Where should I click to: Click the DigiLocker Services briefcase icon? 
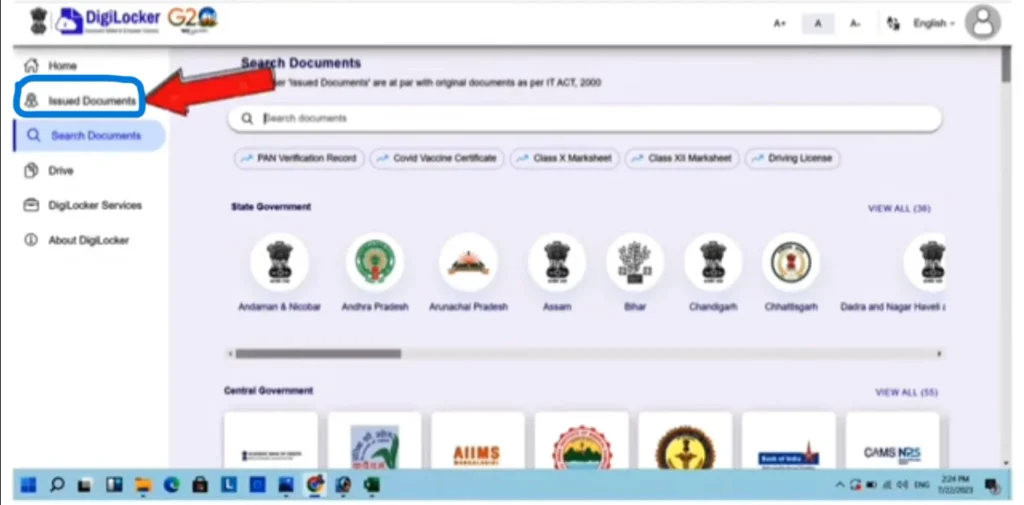coord(31,205)
